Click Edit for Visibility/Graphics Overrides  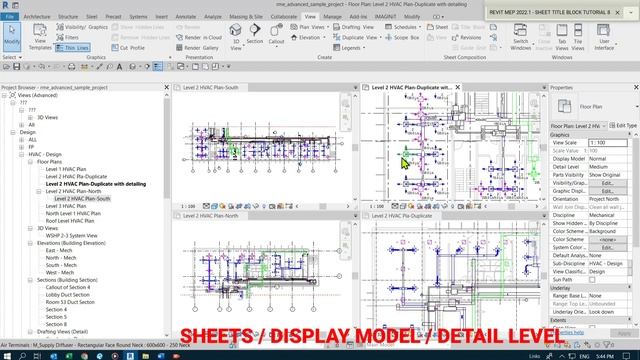click(608, 183)
